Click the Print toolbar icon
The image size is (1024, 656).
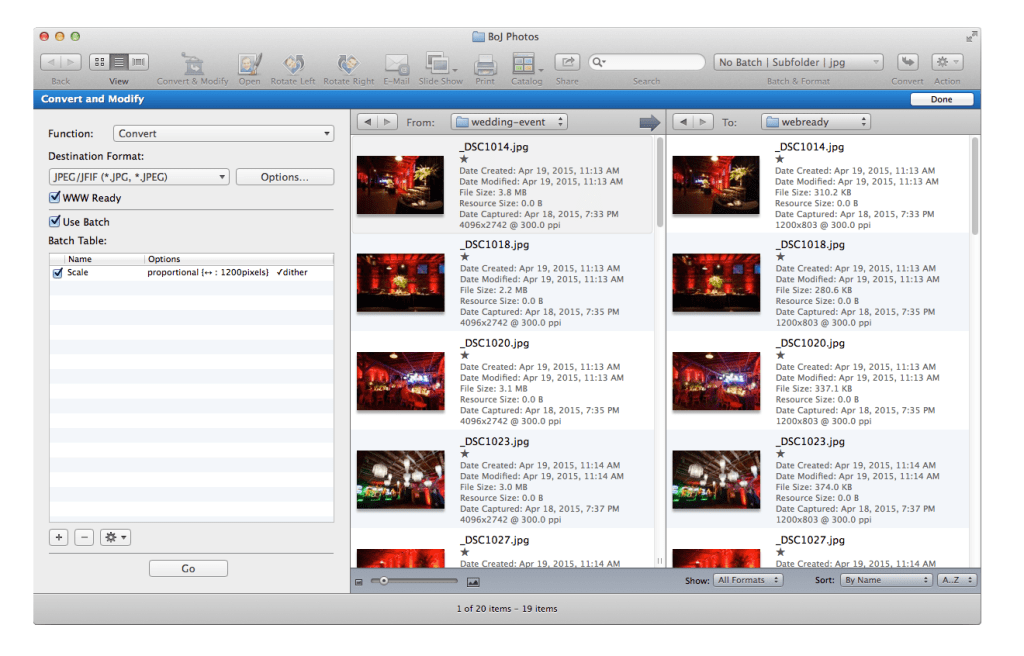(x=485, y=64)
